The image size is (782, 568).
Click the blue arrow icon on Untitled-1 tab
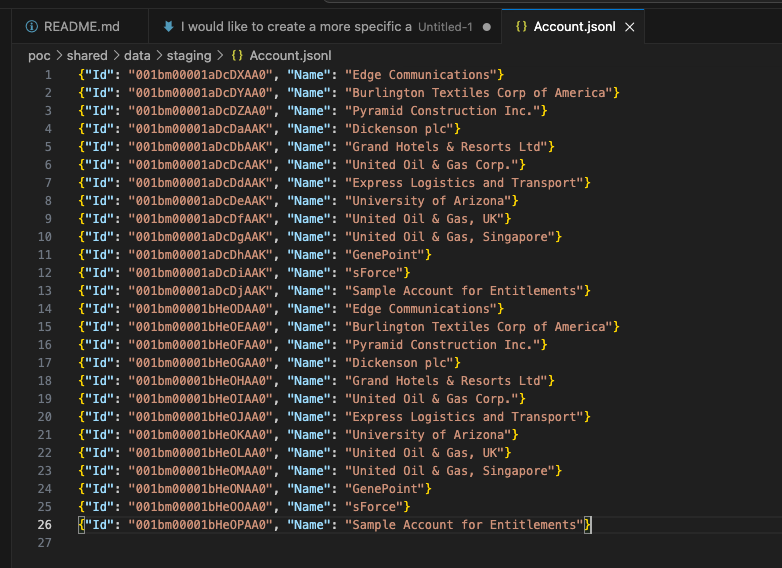pos(168,27)
